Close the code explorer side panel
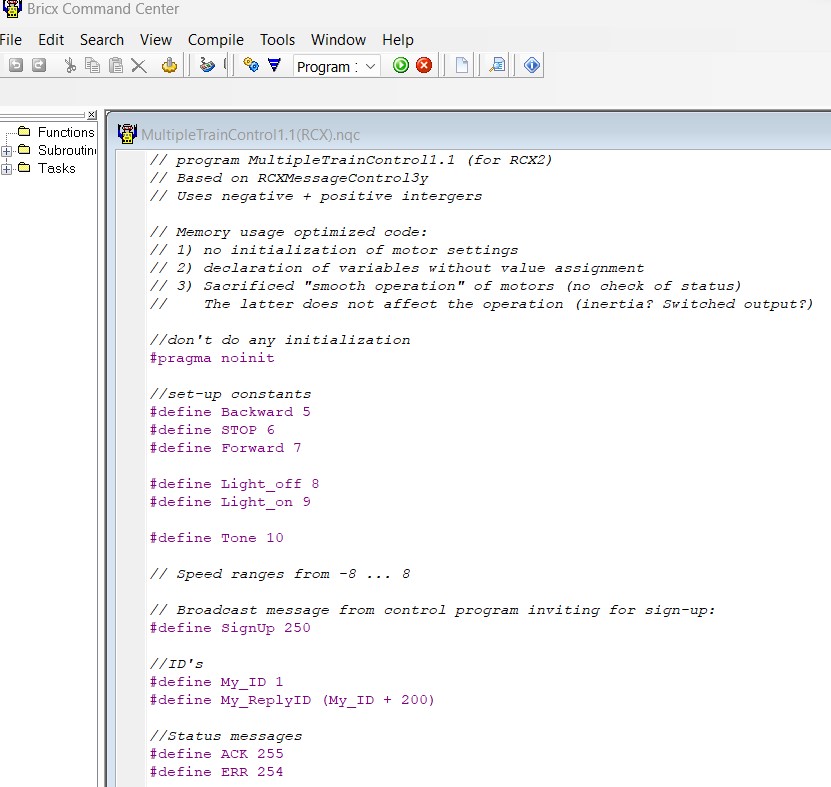This screenshot has width=831, height=787. [x=92, y=114]
